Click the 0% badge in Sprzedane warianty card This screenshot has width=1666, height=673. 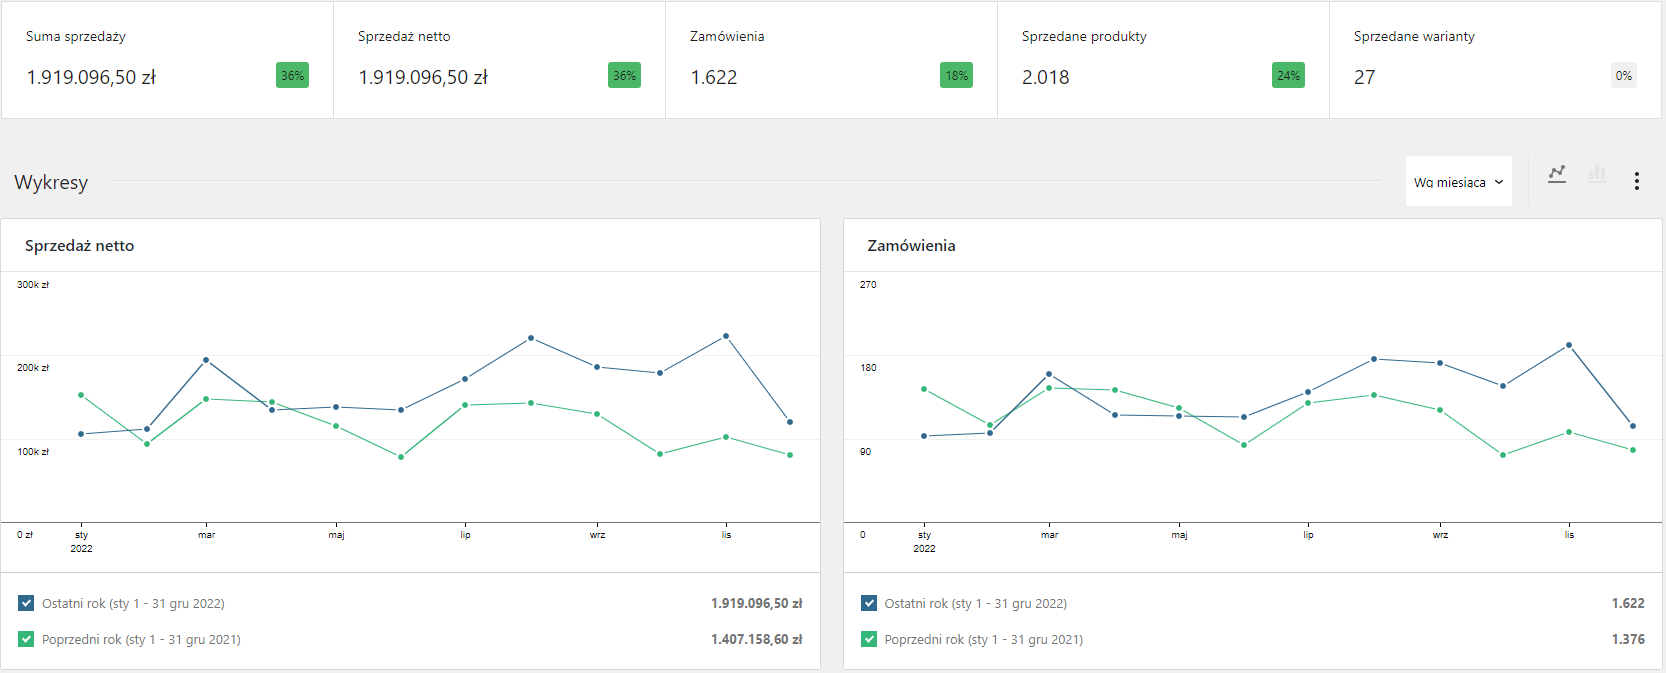pos(1623,76)
